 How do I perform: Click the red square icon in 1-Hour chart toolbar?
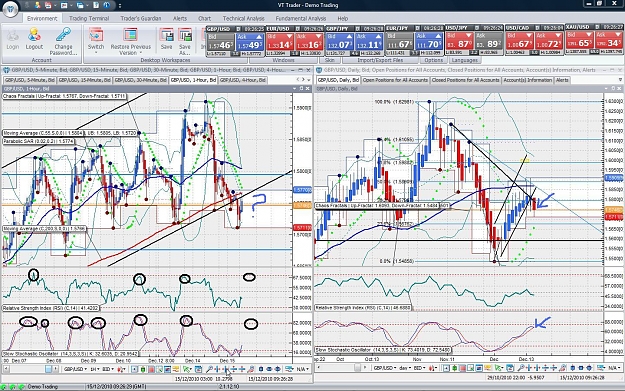[x=151, y=369]
